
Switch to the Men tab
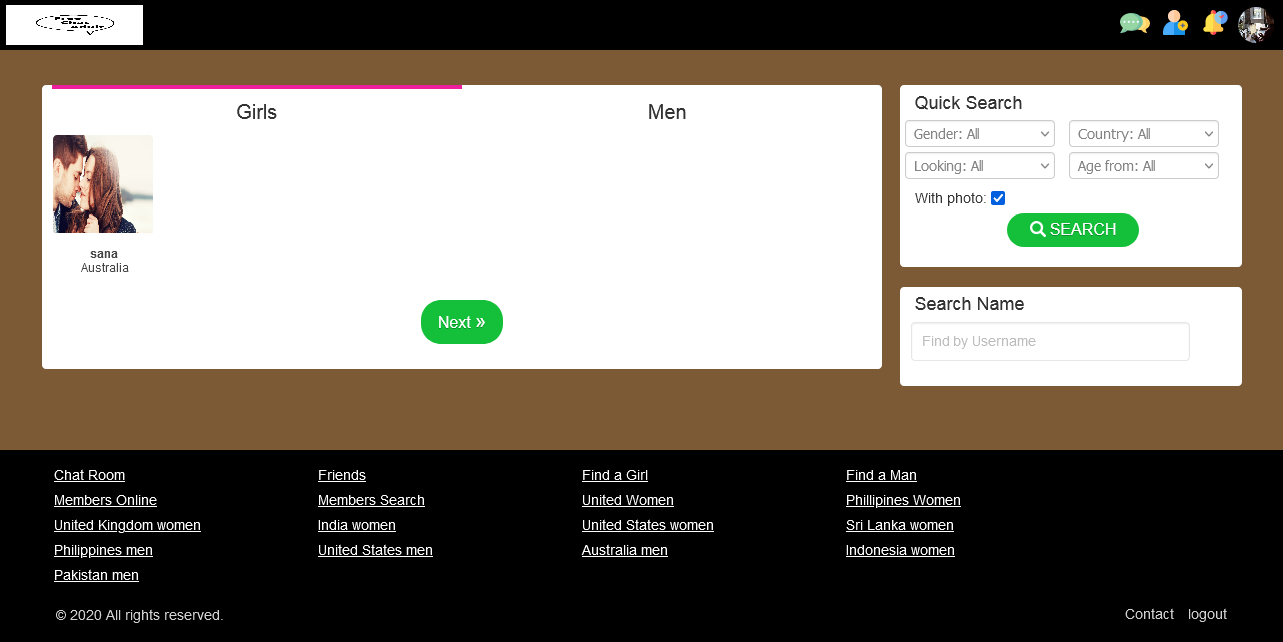667,112
